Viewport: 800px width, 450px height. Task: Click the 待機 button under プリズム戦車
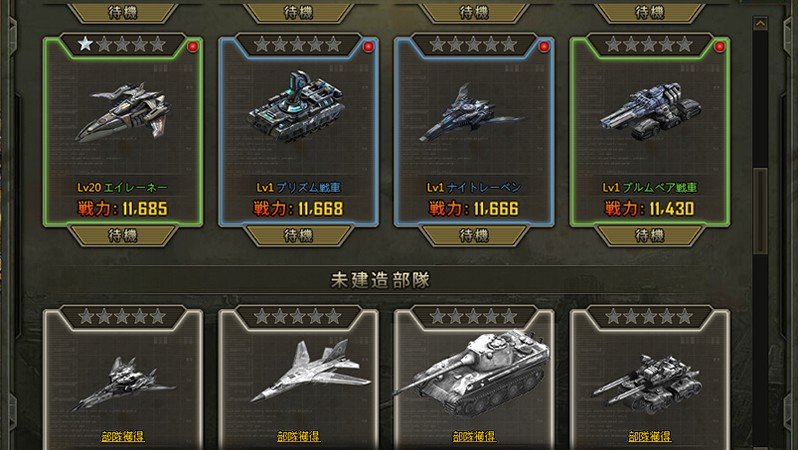[x=298, y=236]
